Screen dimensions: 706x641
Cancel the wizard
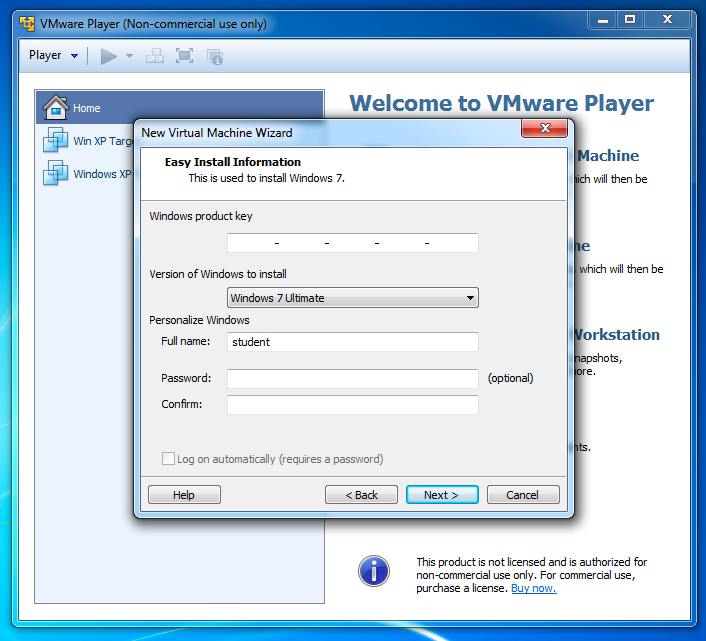tap(523, 495)
